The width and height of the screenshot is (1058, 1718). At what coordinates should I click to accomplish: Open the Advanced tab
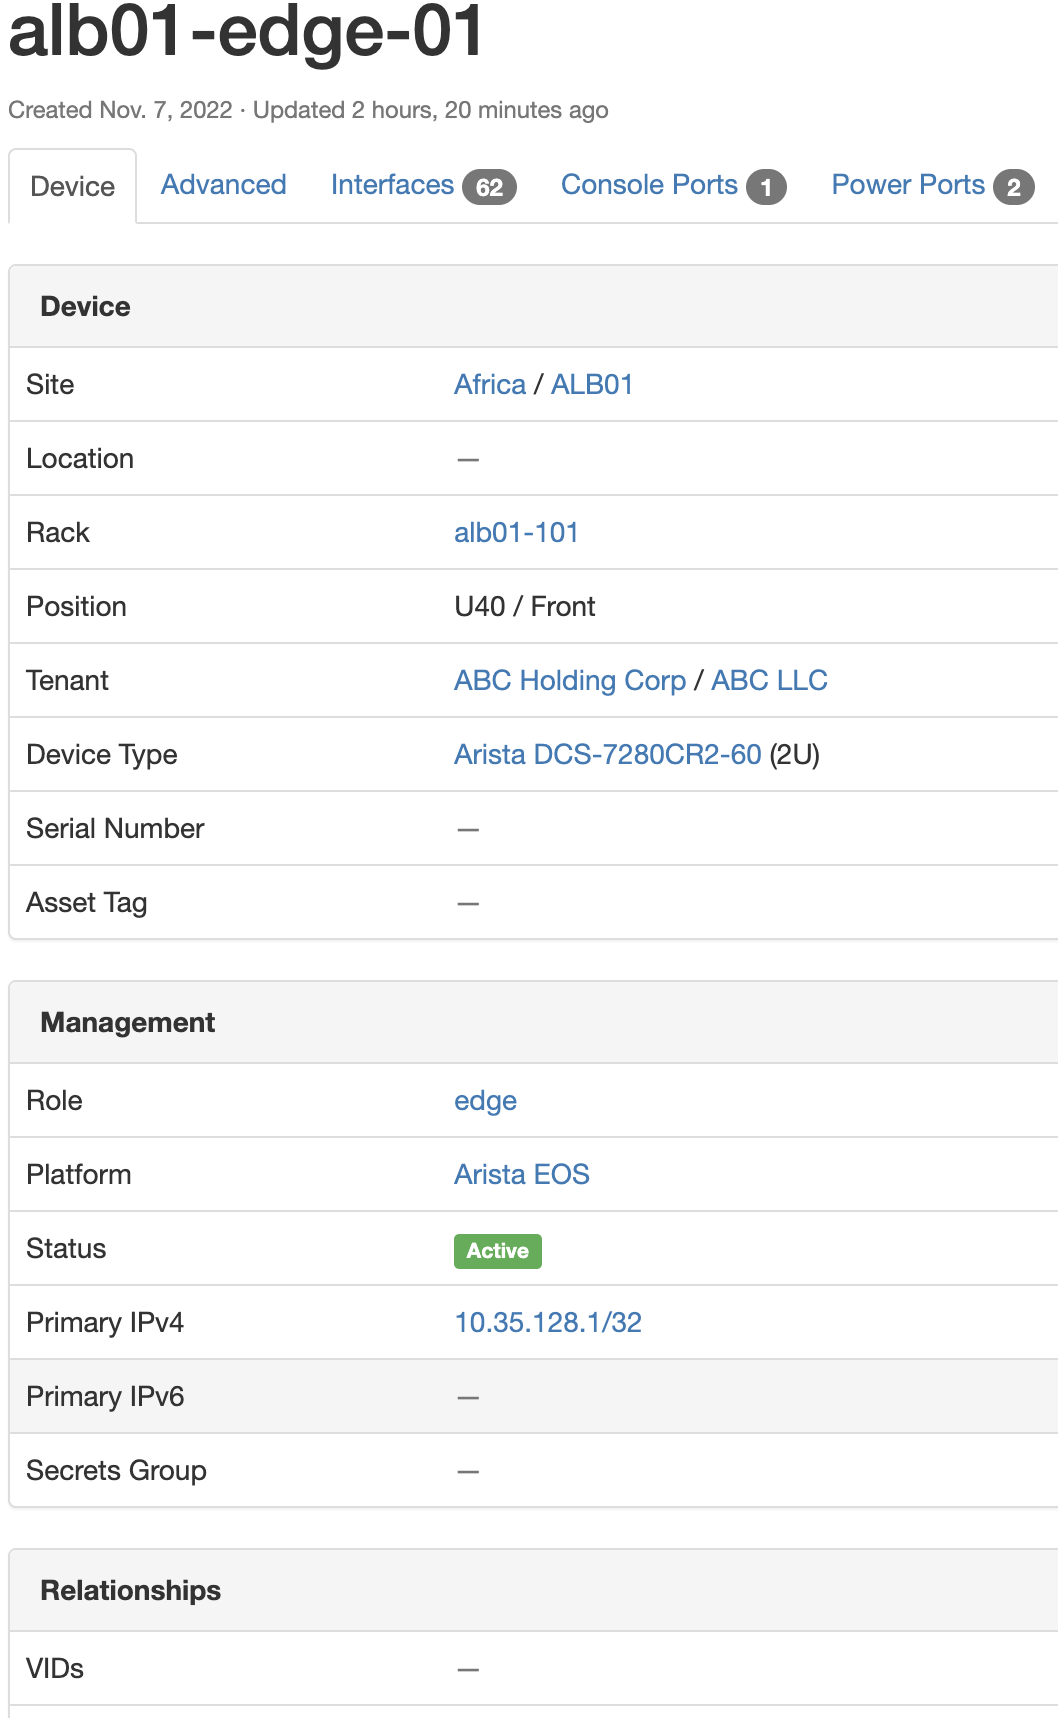(x=223, y=185)
